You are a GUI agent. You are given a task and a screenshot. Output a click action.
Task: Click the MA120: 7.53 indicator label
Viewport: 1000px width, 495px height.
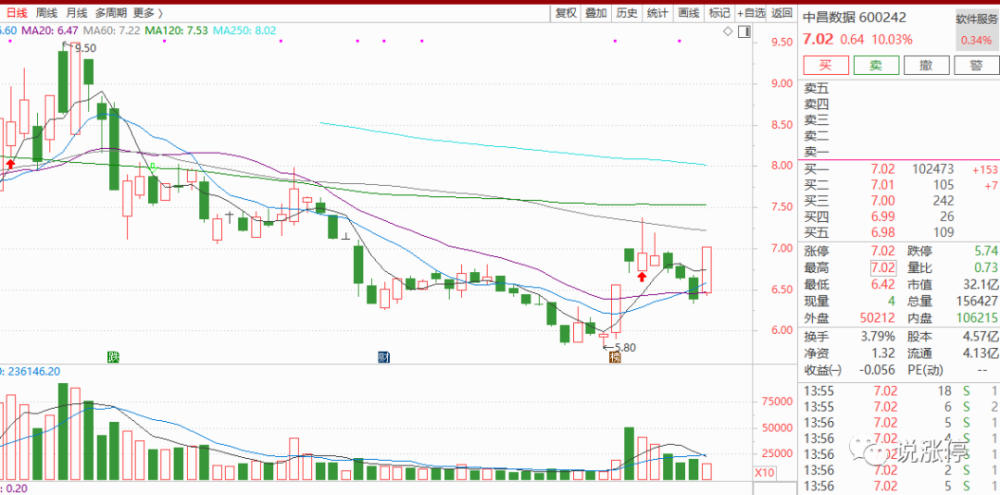click(x=177, y=30)
